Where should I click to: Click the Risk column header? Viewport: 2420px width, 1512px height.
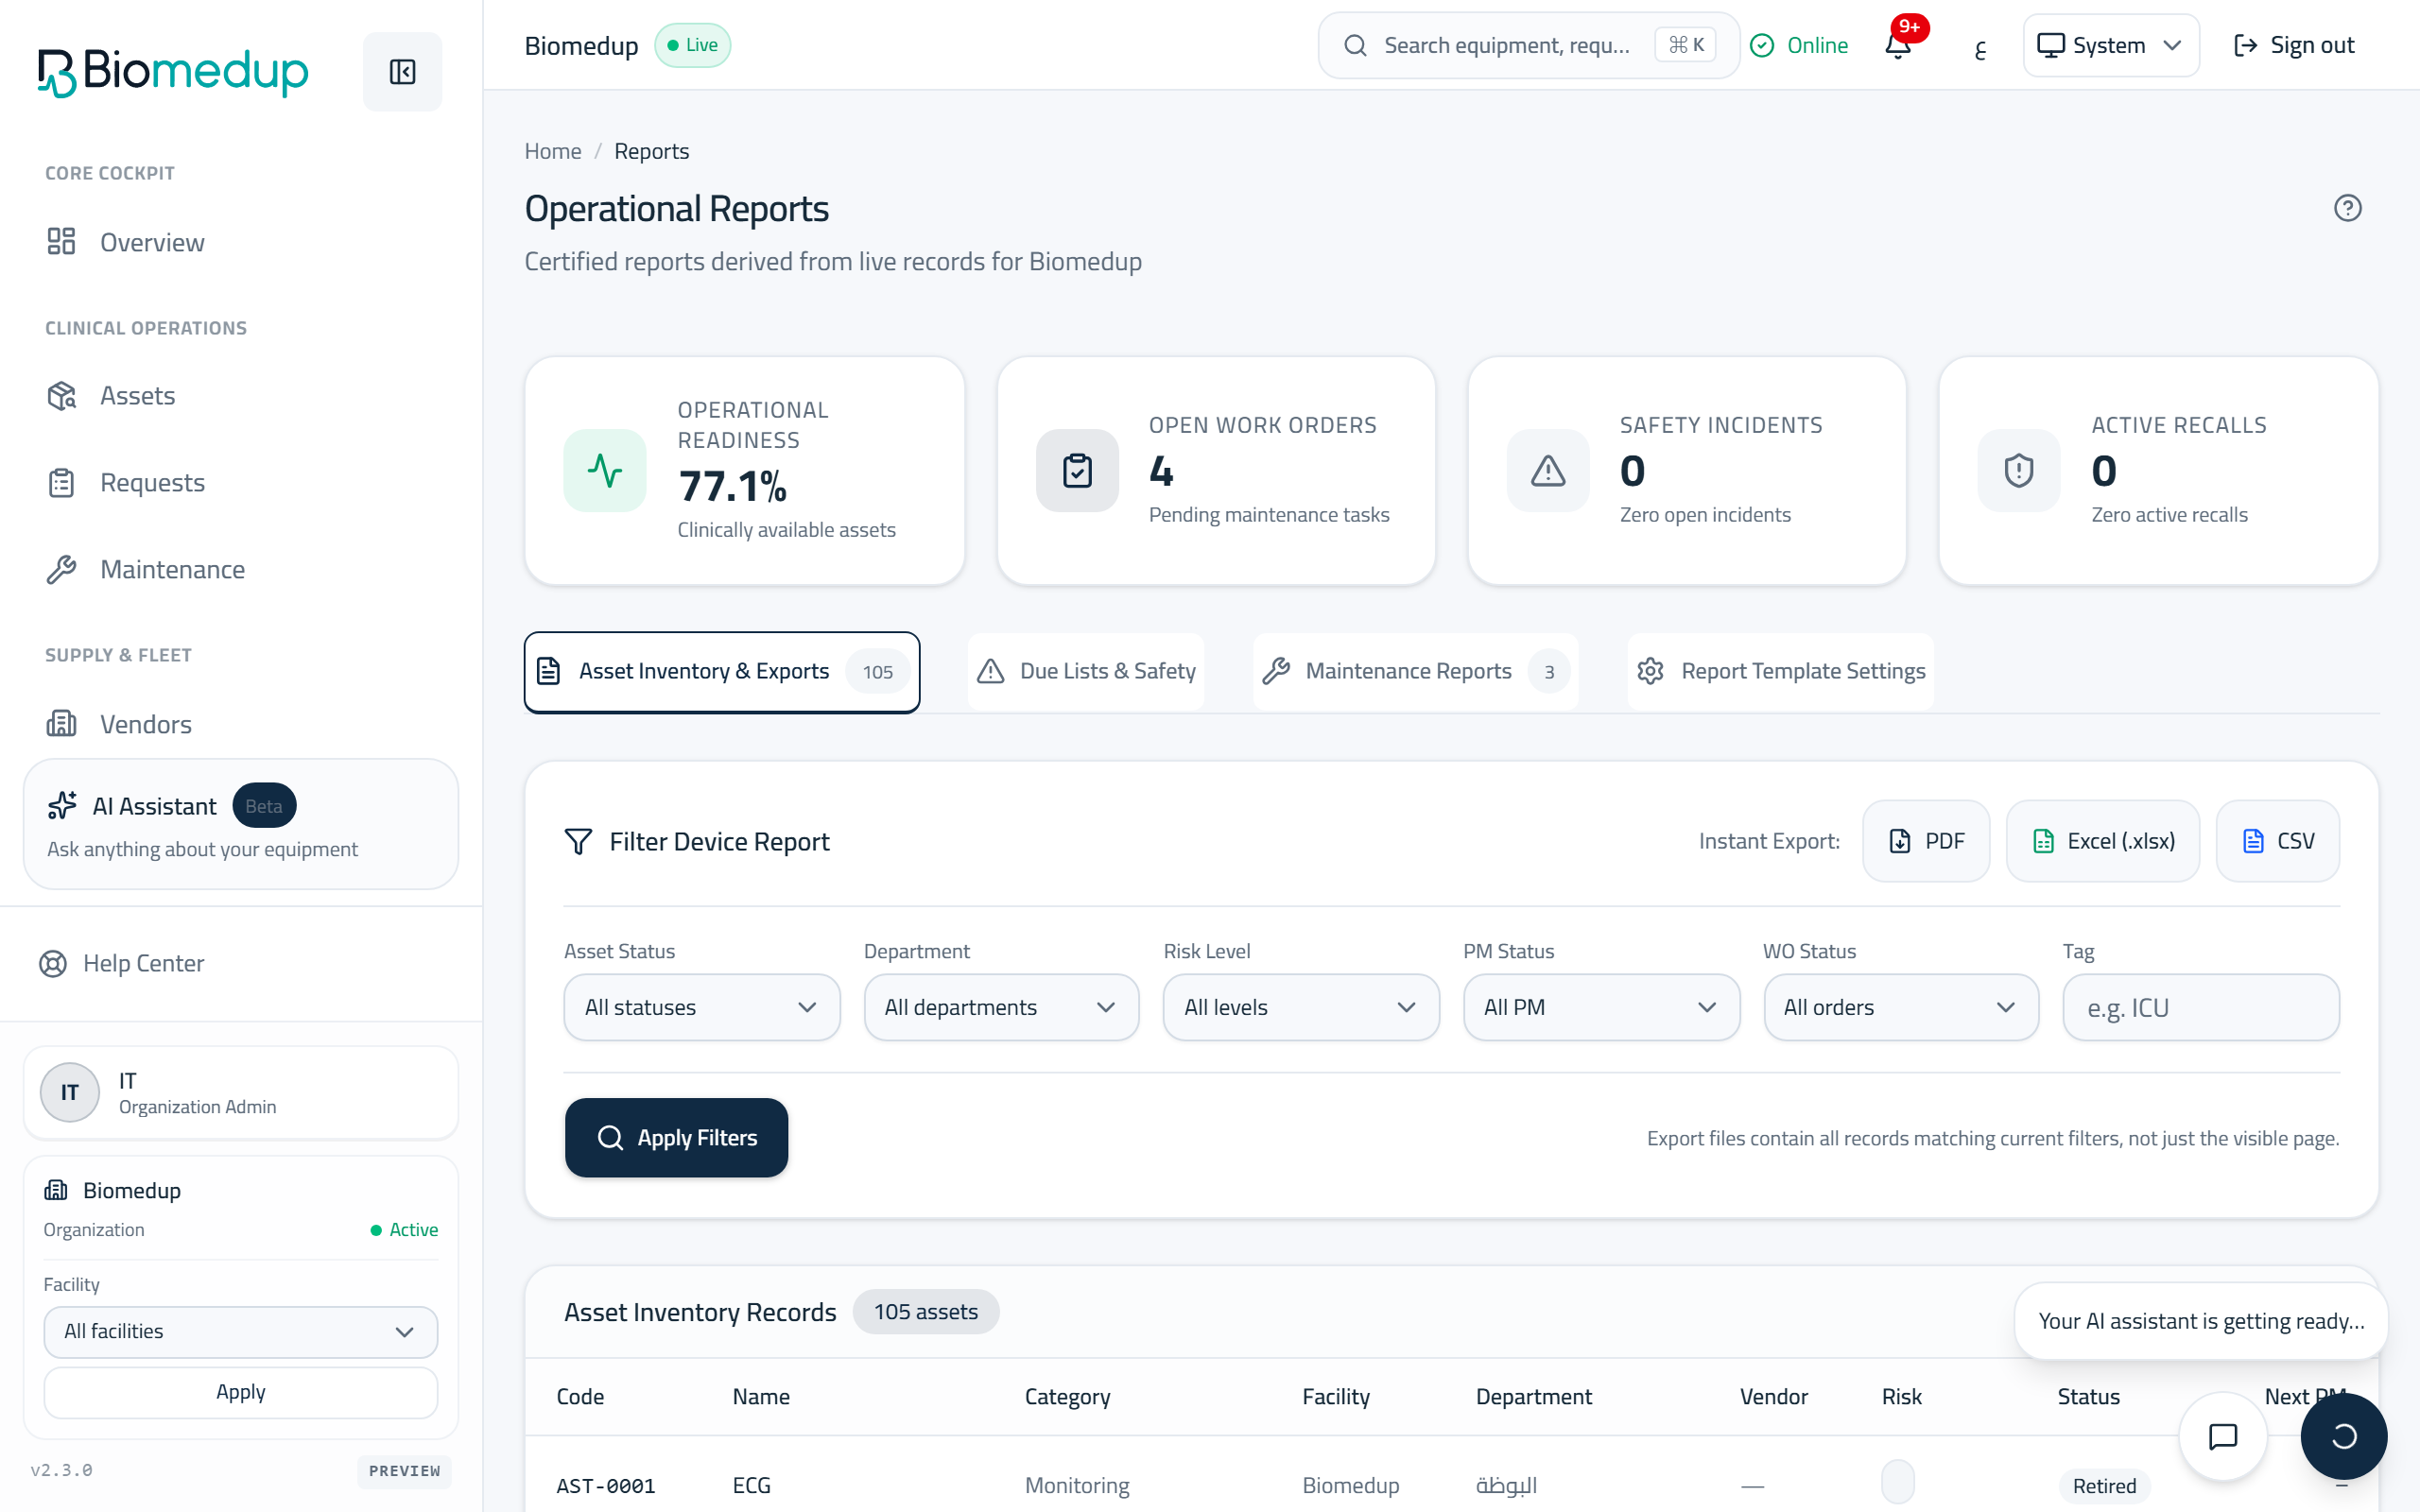[1901, 1396]
